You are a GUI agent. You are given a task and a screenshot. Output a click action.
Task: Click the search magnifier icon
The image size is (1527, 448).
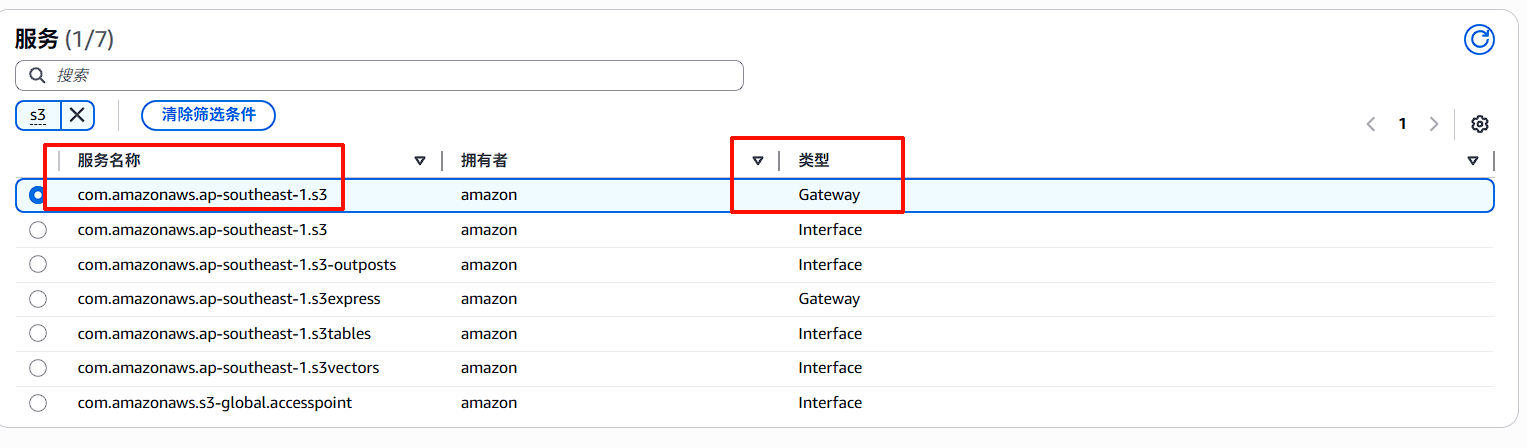click(37, 75)
